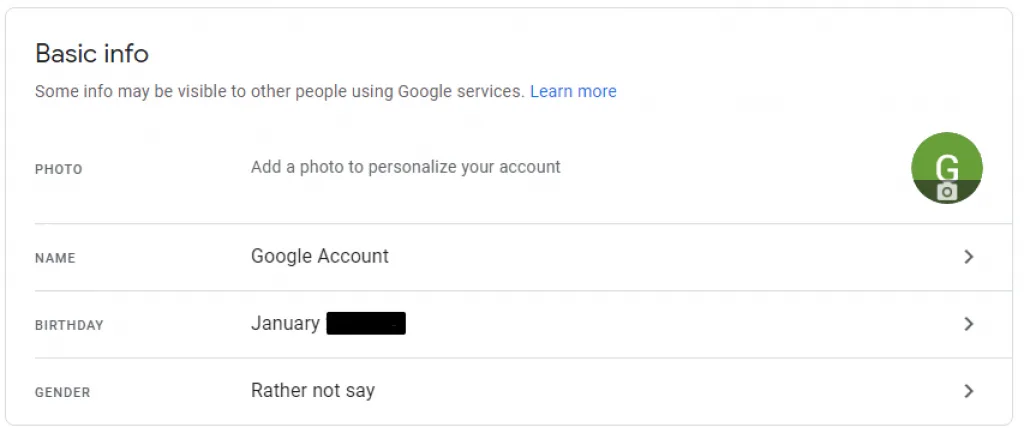Select the Google Account name value
Viewport: 1024px width, 433px height.
click(x=320, y=256)
